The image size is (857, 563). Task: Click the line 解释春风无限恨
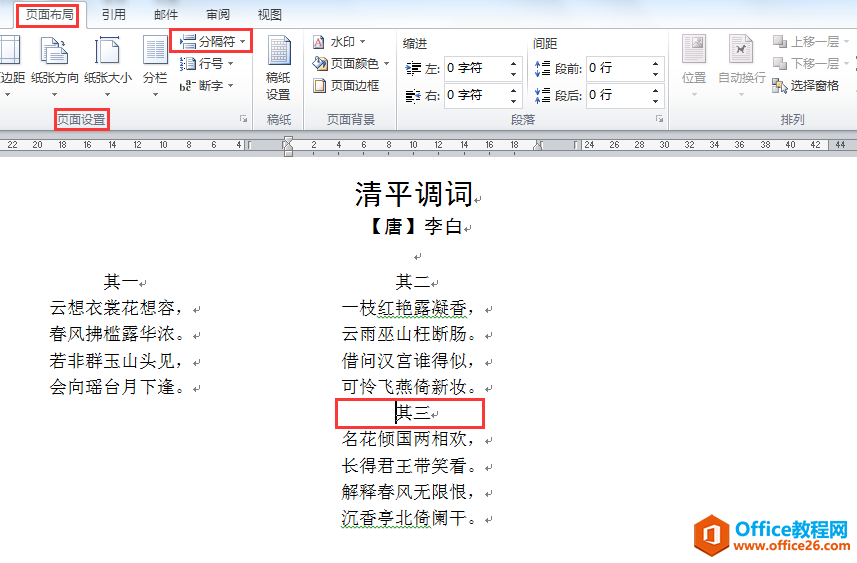pyautogui.click(x=408, y=492)
